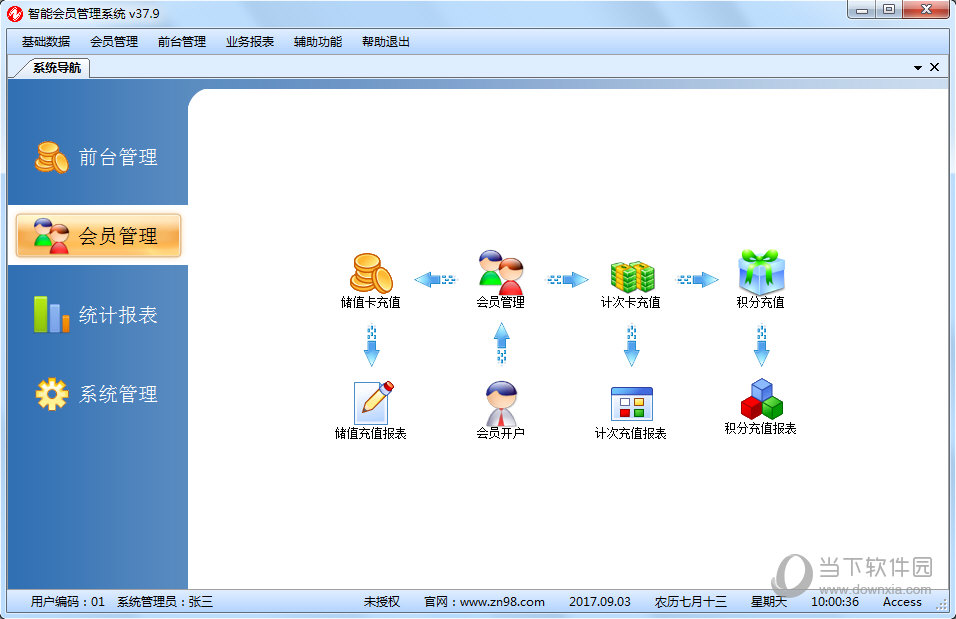The height and width of the screenshot is (619, 956).
Task: Open 会员开户 person icon
Action: pos(501,403)
